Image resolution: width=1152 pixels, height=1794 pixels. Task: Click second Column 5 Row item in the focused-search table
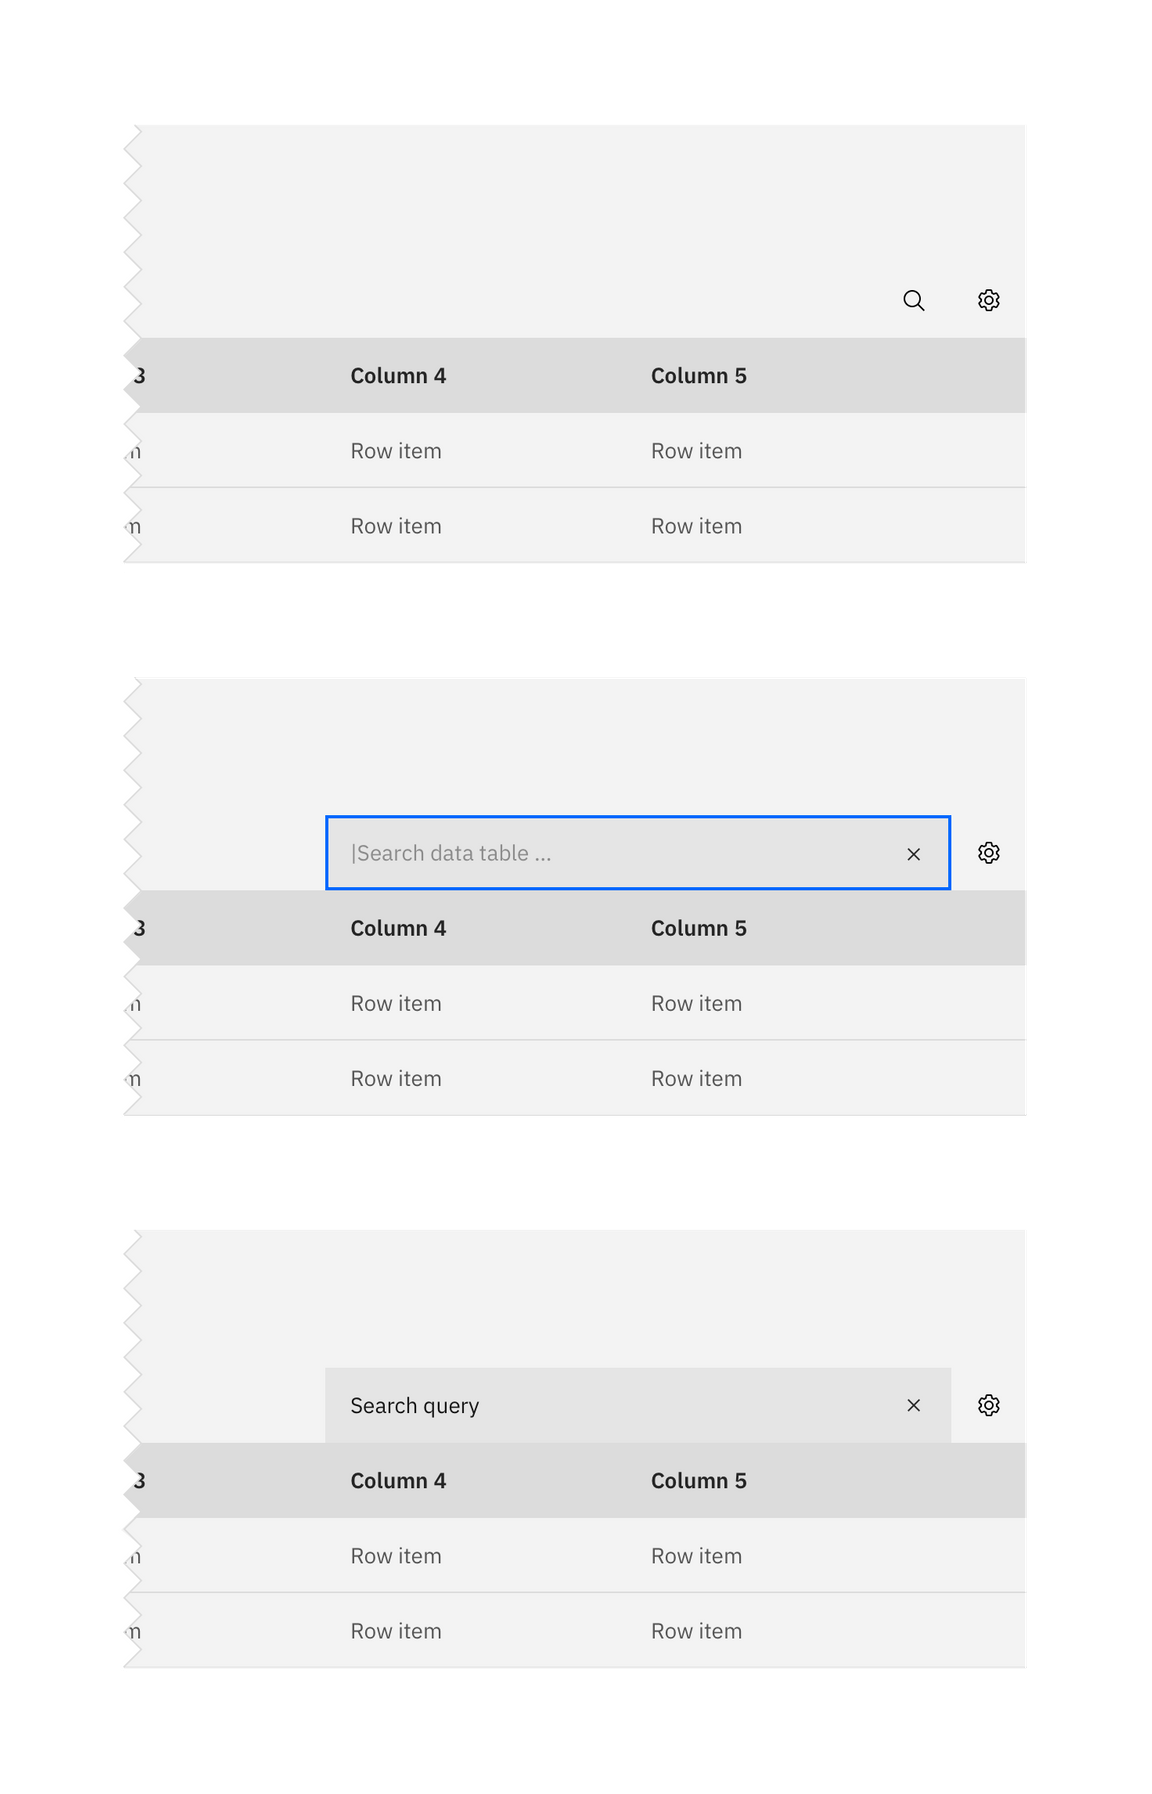click(697, 1079)
